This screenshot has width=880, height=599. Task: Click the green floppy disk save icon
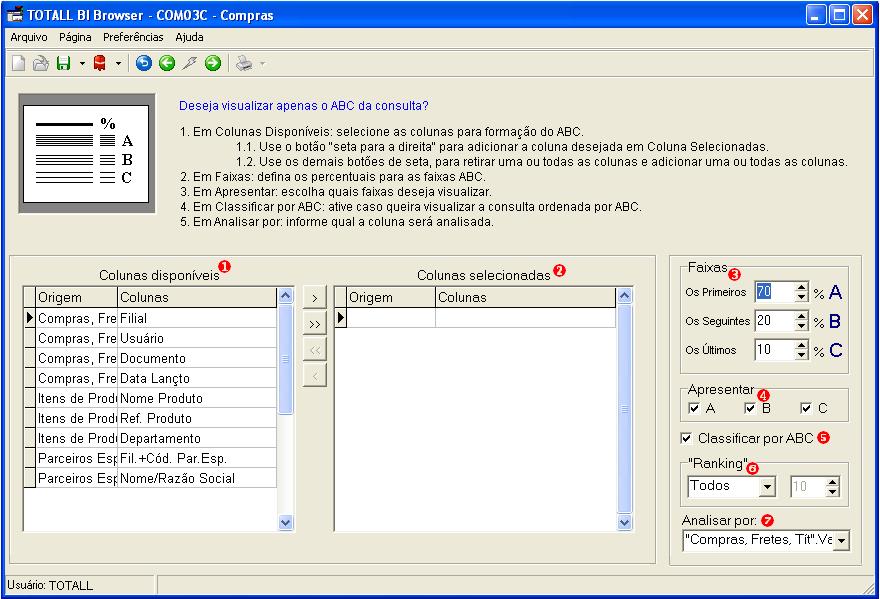63,63
